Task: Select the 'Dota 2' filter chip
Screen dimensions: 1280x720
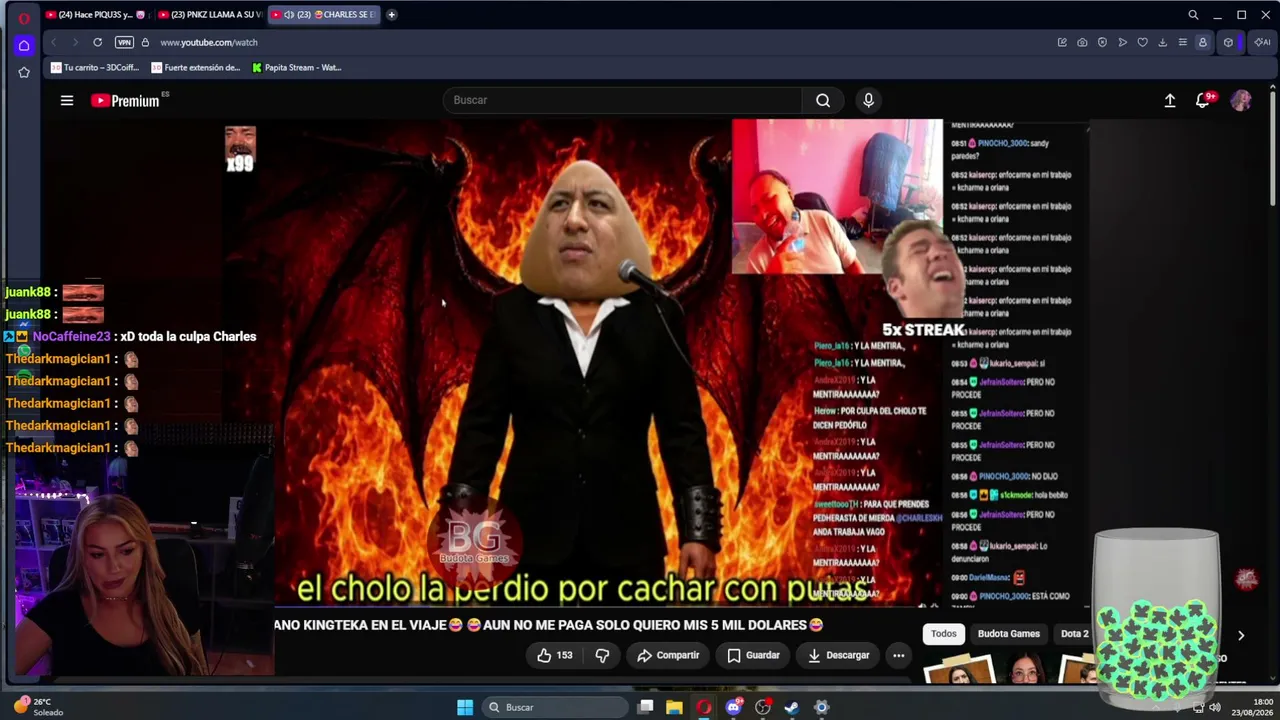Action: (x=1074, y=633)
